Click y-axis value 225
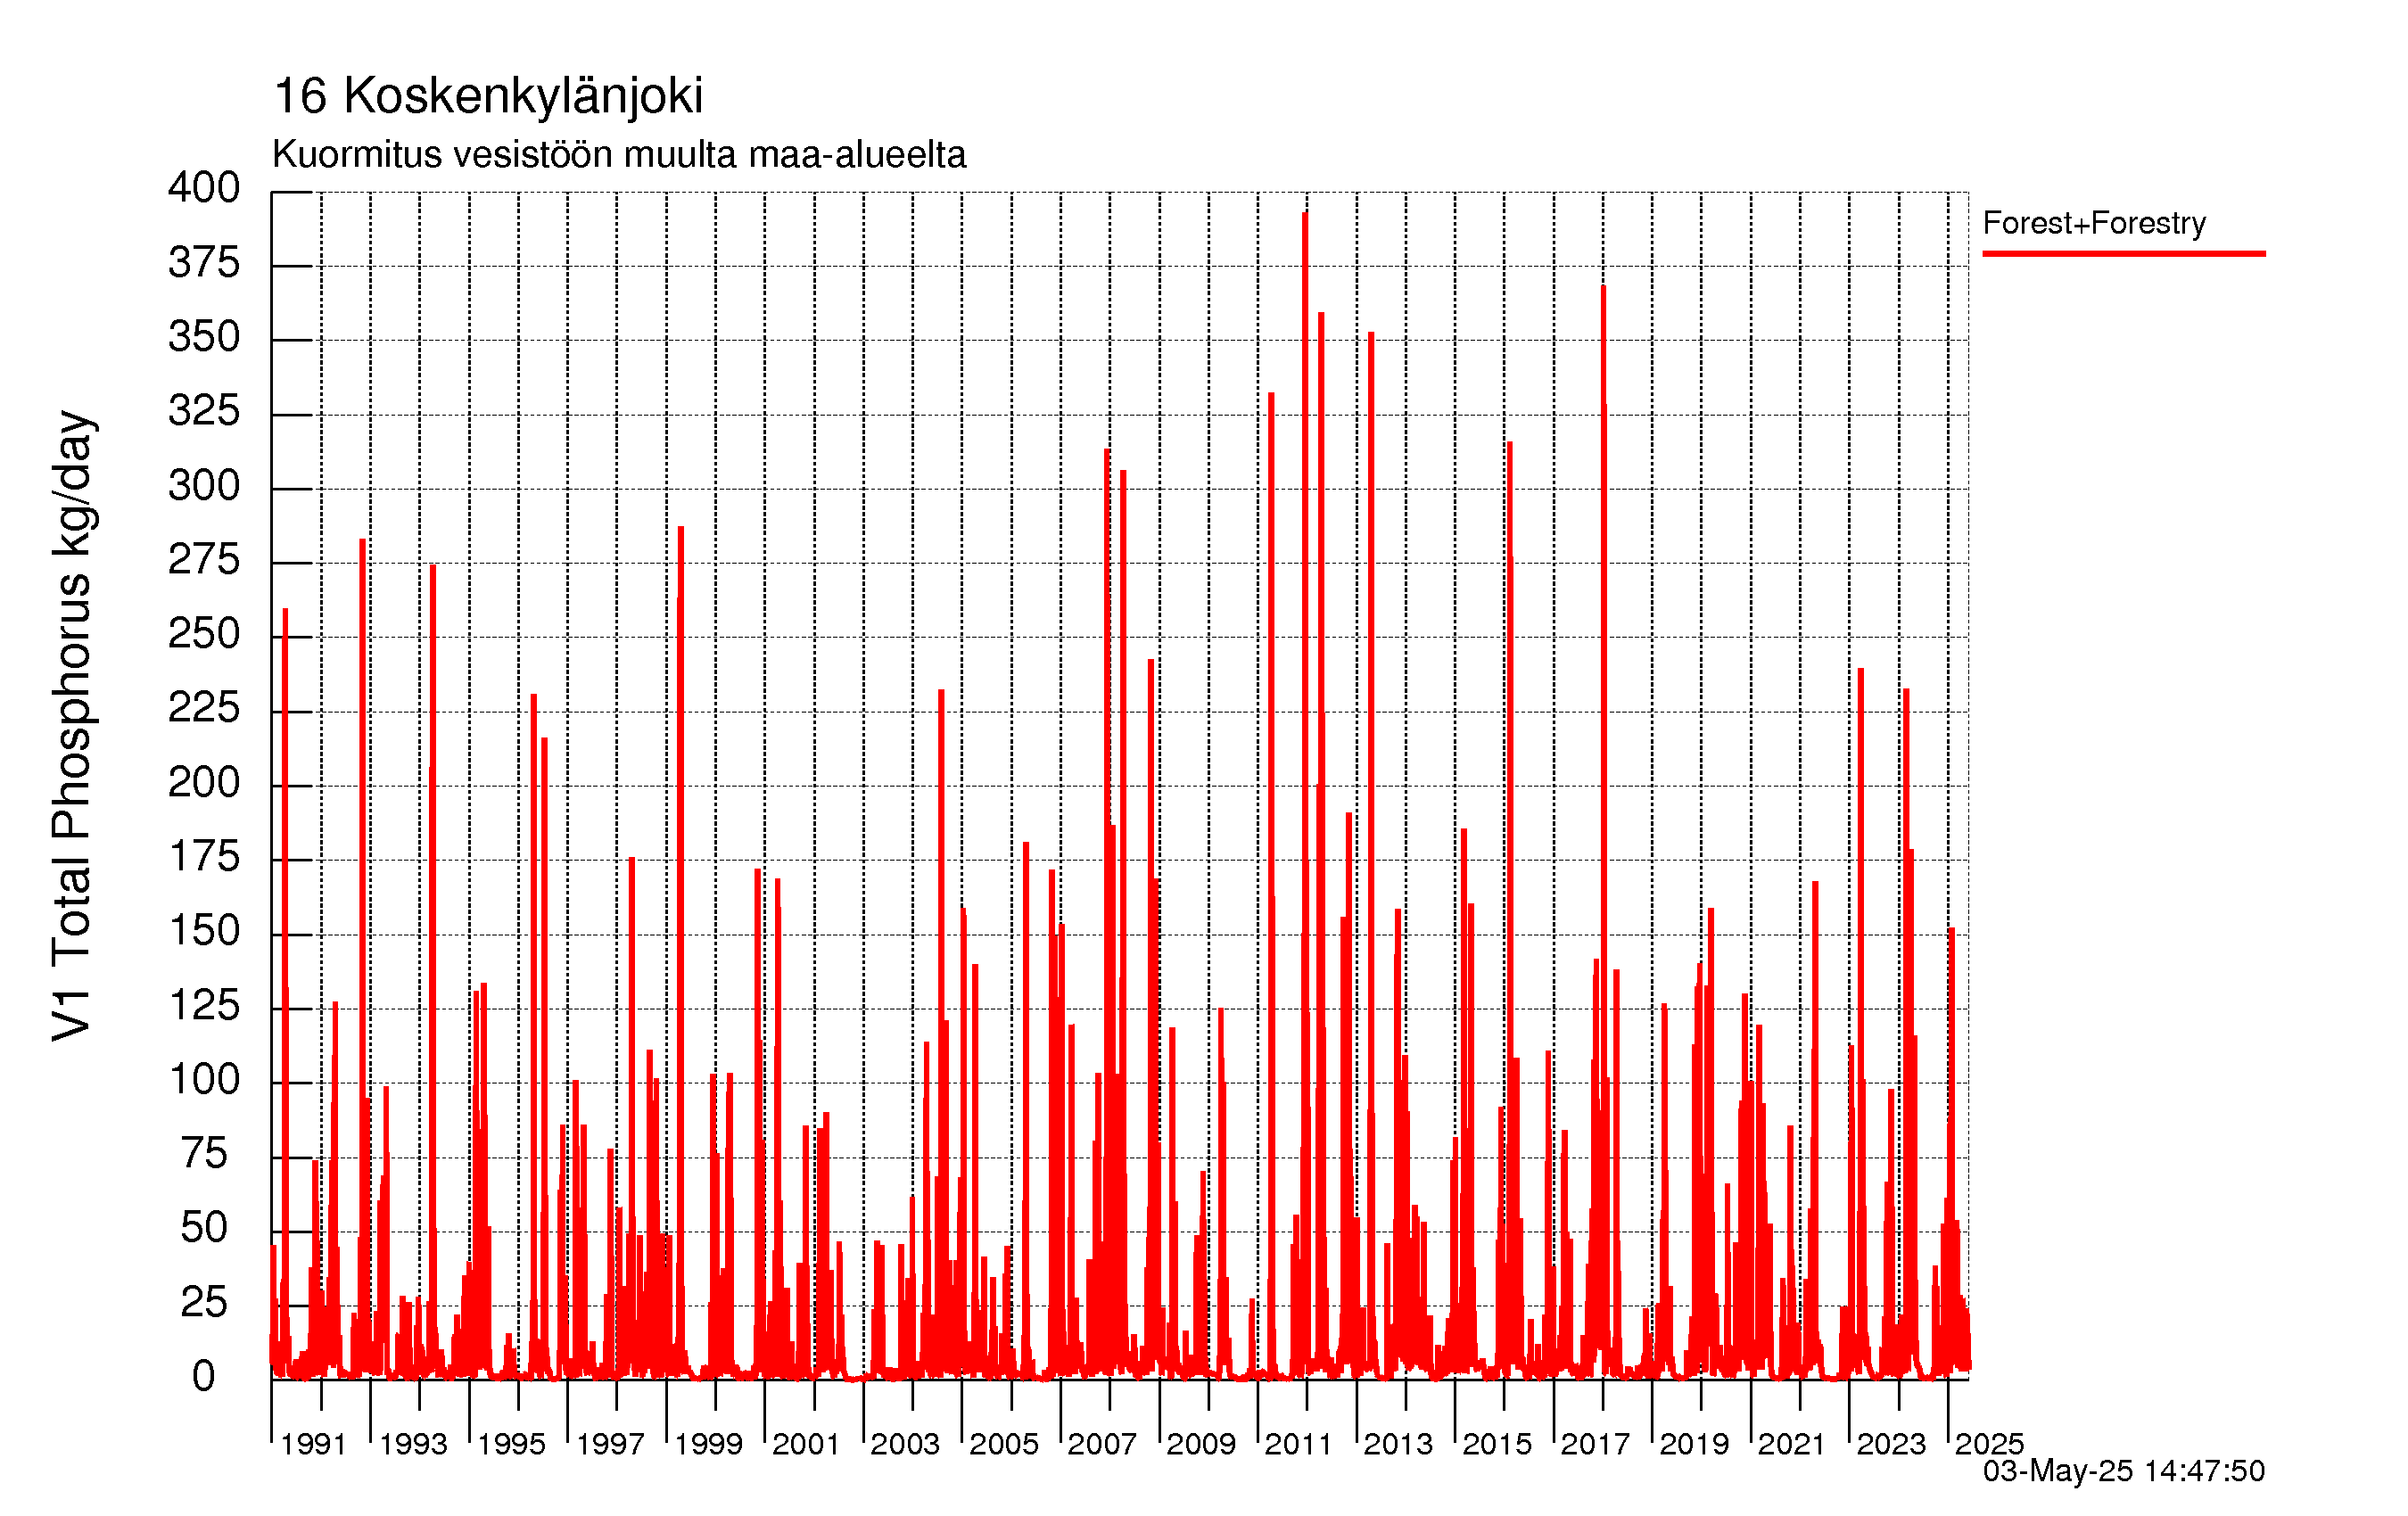 click(x=204, y=709)
